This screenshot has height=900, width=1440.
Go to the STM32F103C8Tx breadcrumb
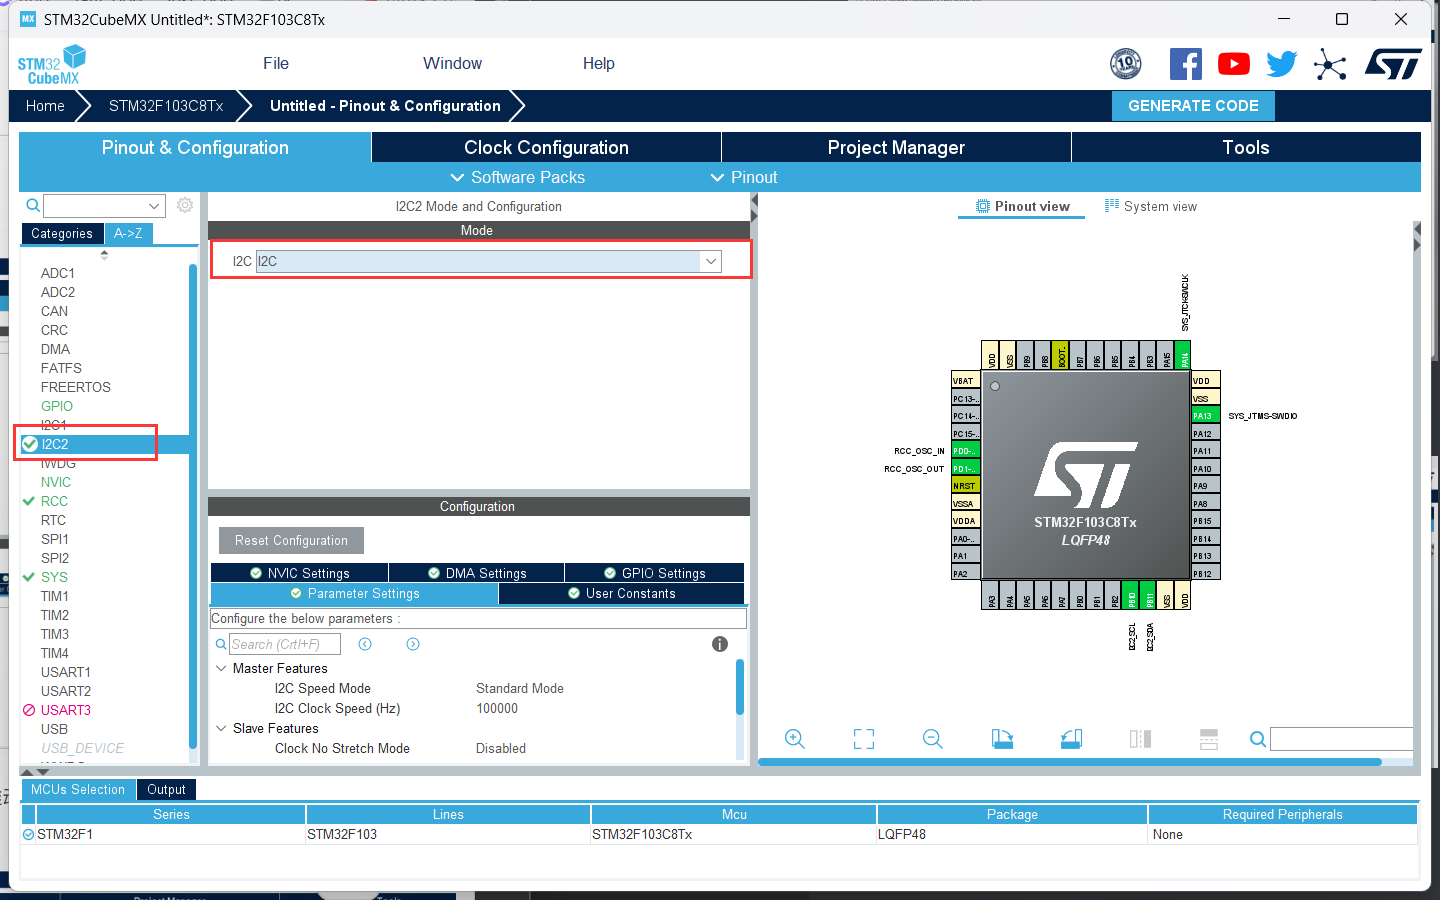click(x=166, y=106)
